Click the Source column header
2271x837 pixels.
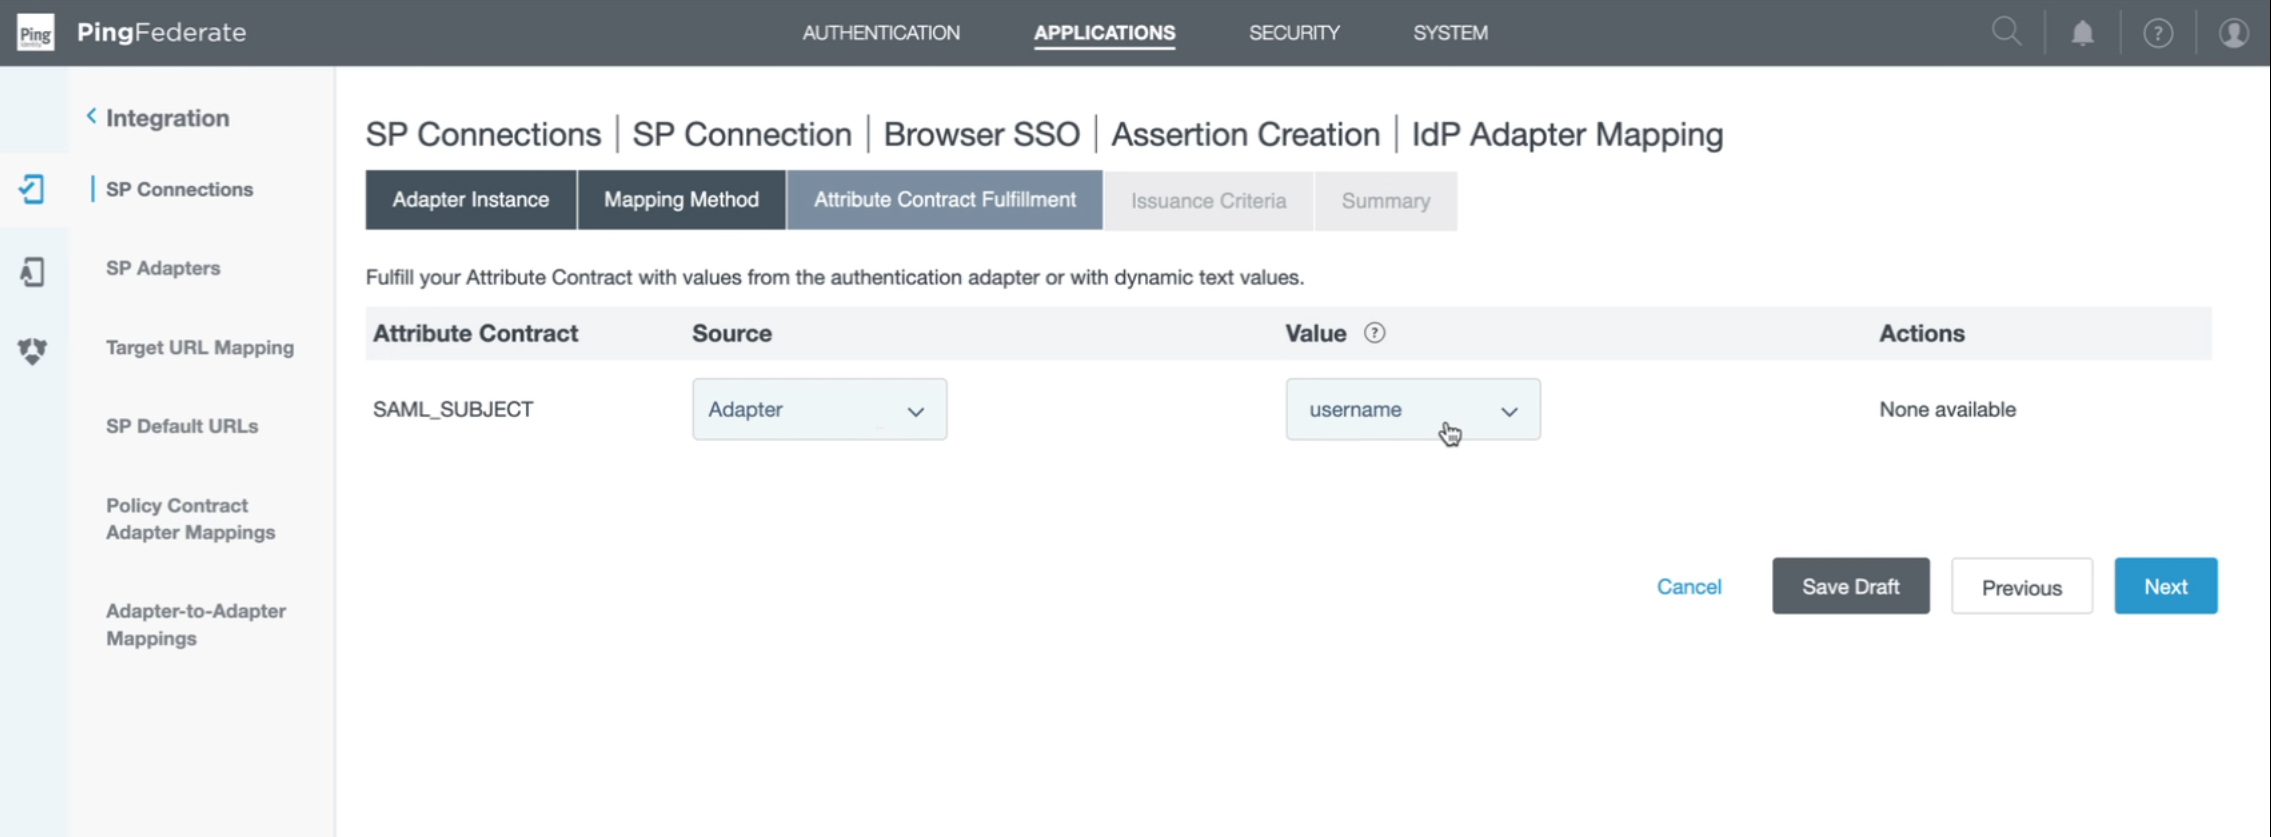coord(731,333)
